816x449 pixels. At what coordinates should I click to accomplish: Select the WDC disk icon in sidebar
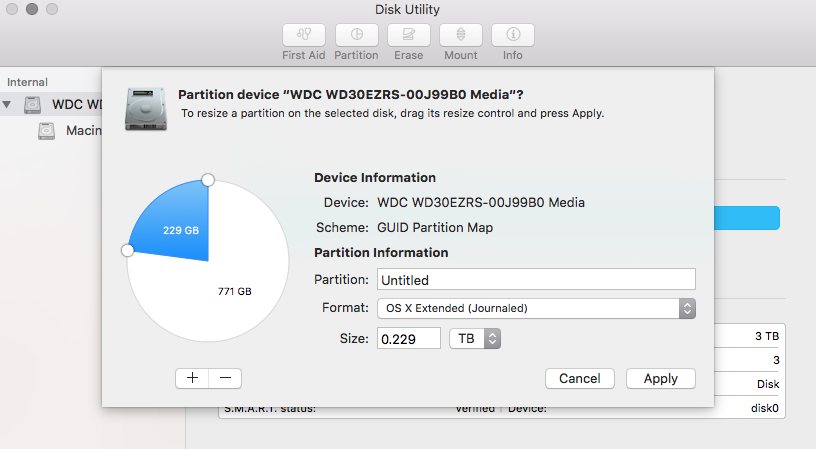33,105
